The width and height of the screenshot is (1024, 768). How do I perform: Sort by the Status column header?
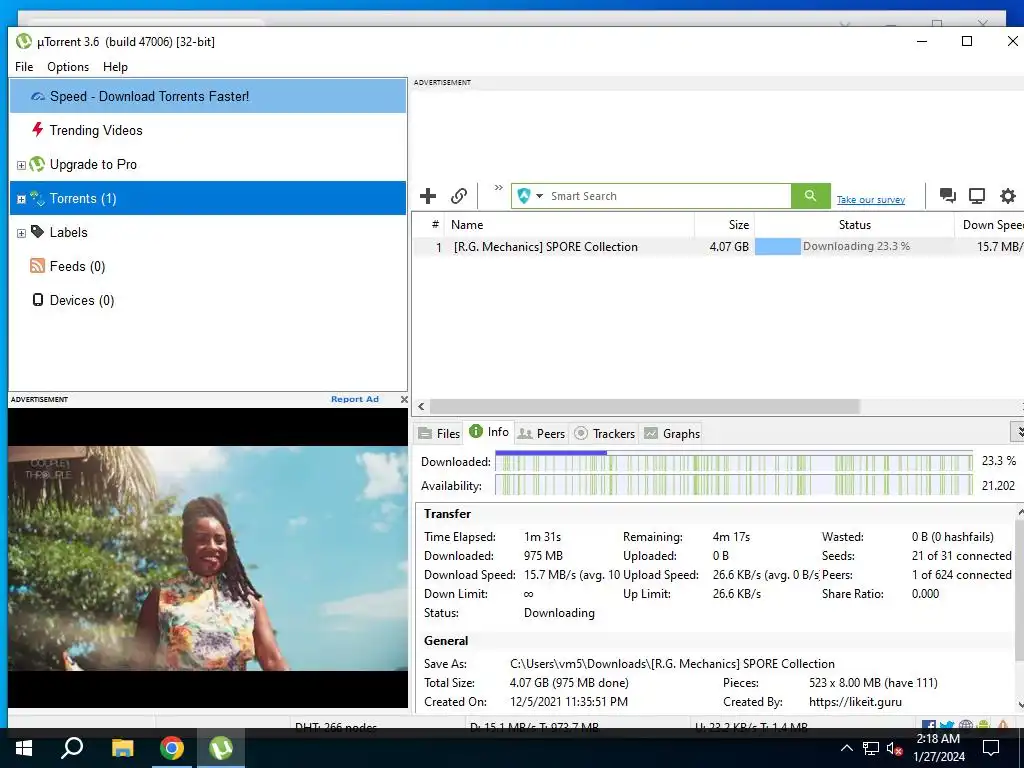coord(855,225)
